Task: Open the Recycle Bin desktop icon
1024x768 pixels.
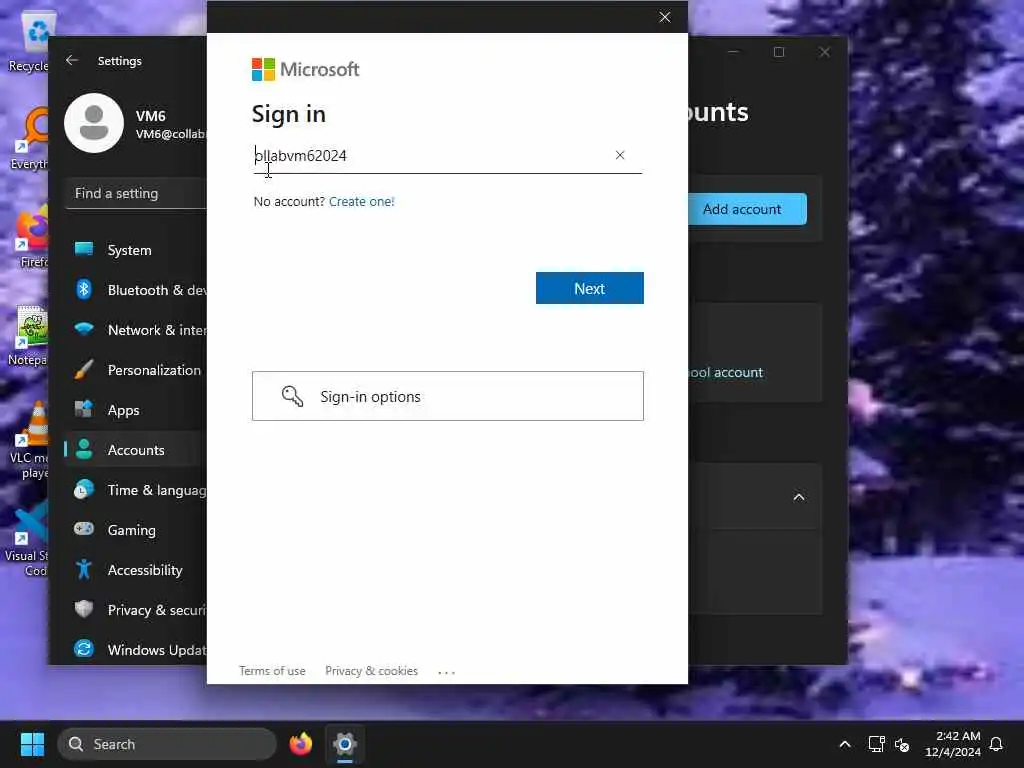Action: tap(29, 42)
